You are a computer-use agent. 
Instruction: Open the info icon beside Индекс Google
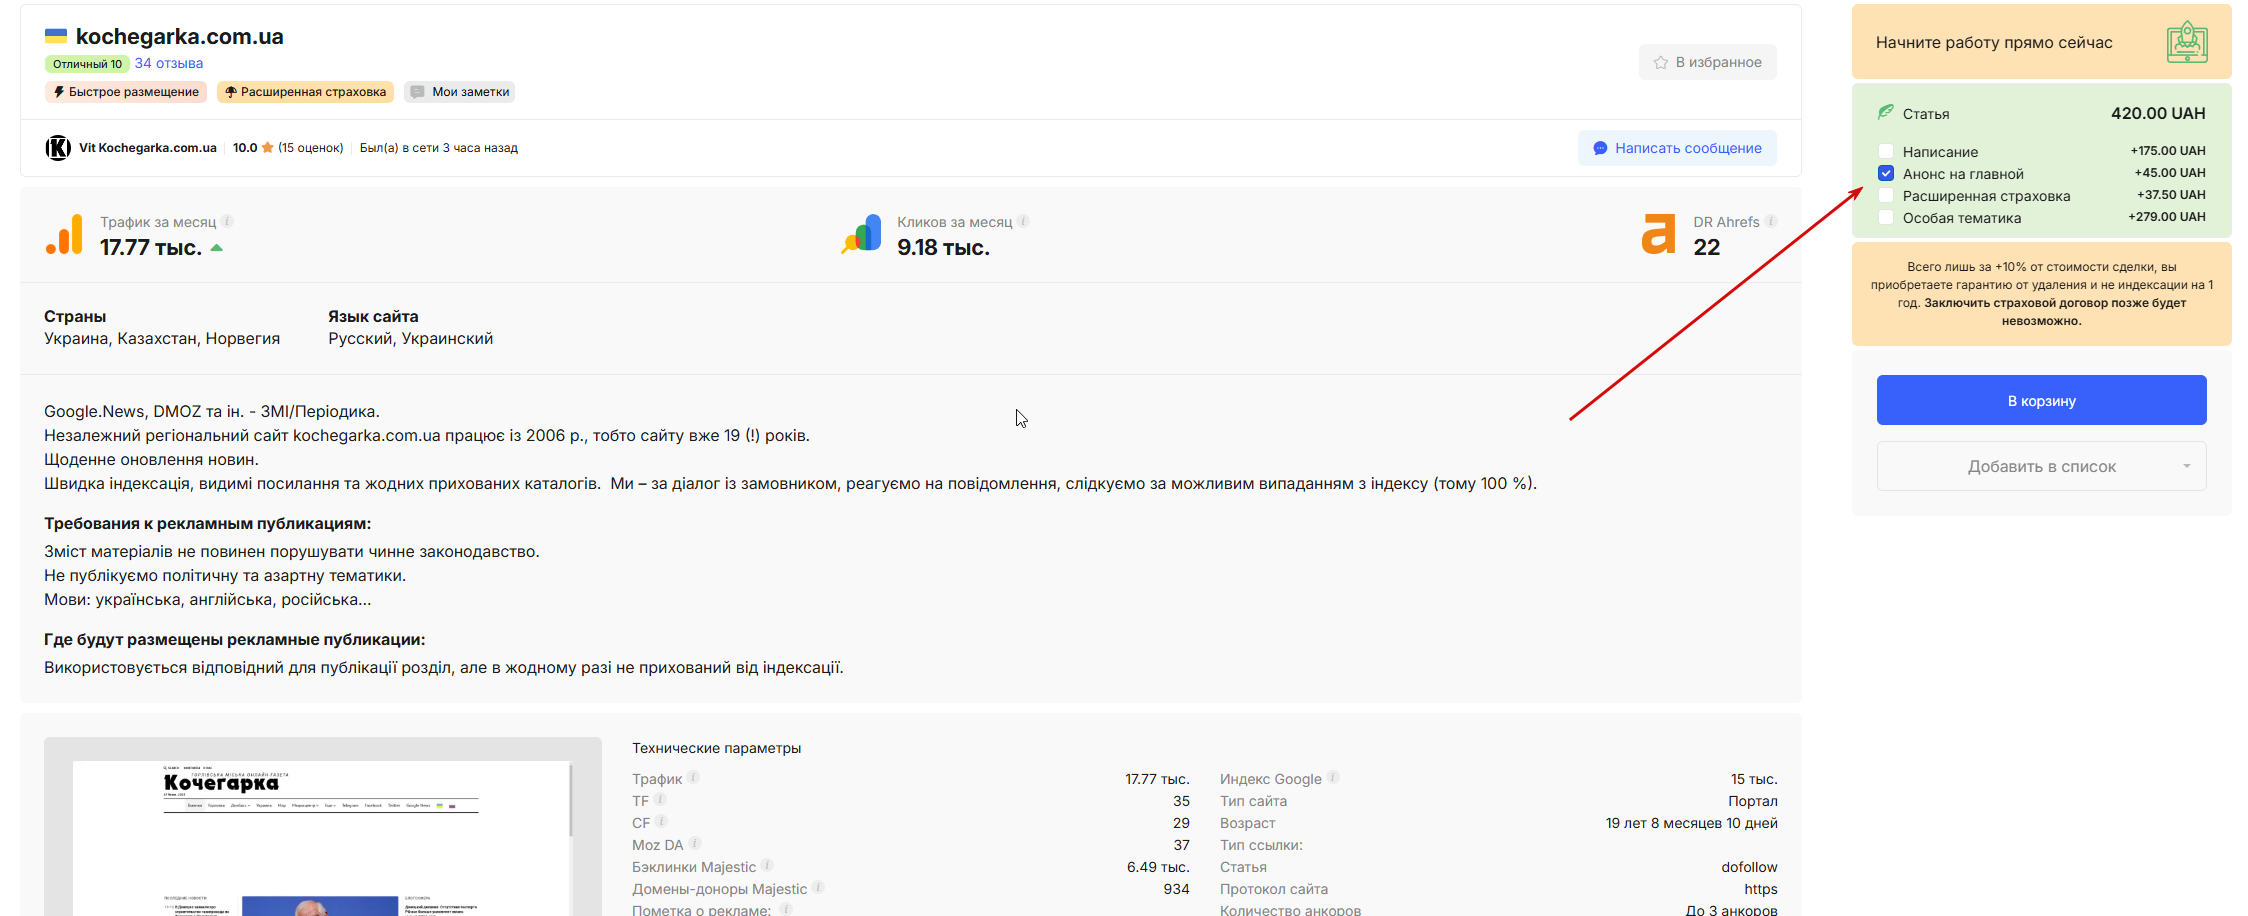pyautogui.click(x=1333, y=778)
